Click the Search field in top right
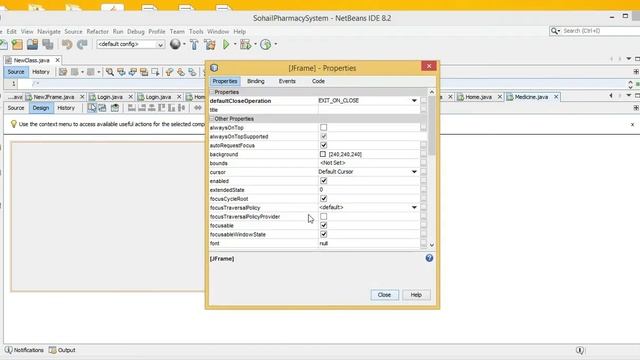 click(x=598, y=31)
